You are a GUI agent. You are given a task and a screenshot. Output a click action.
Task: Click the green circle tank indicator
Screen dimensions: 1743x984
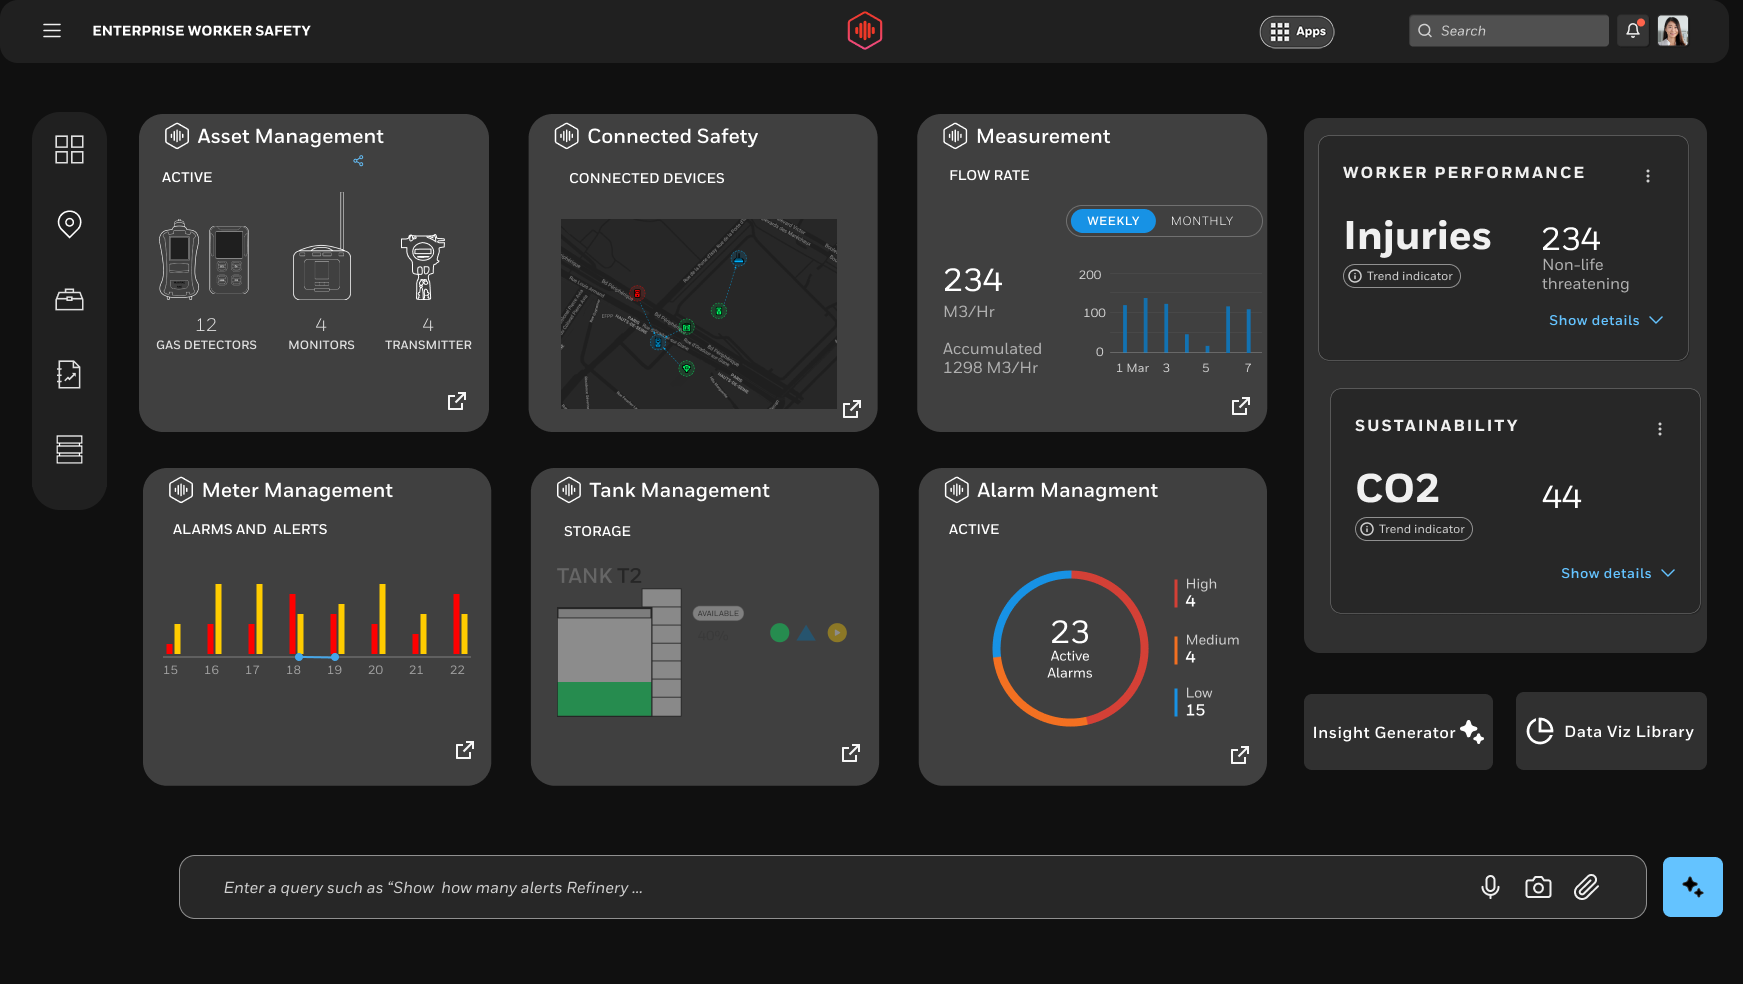coord(780,632)
